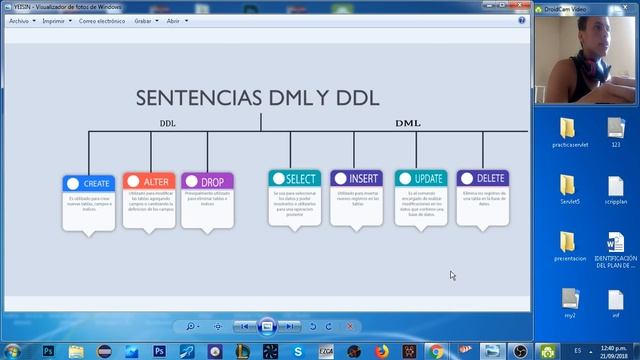Viewport: 640px width, 360px height.
Task: Open first Photoshop icon in taskbar
Action: point(48,351)
